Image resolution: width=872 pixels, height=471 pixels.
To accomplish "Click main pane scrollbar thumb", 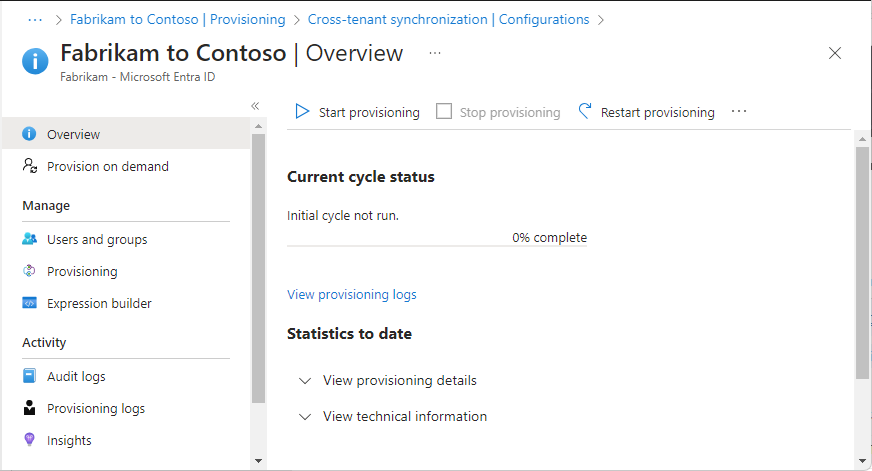I will pyautogui.click(x=862, y=262).
